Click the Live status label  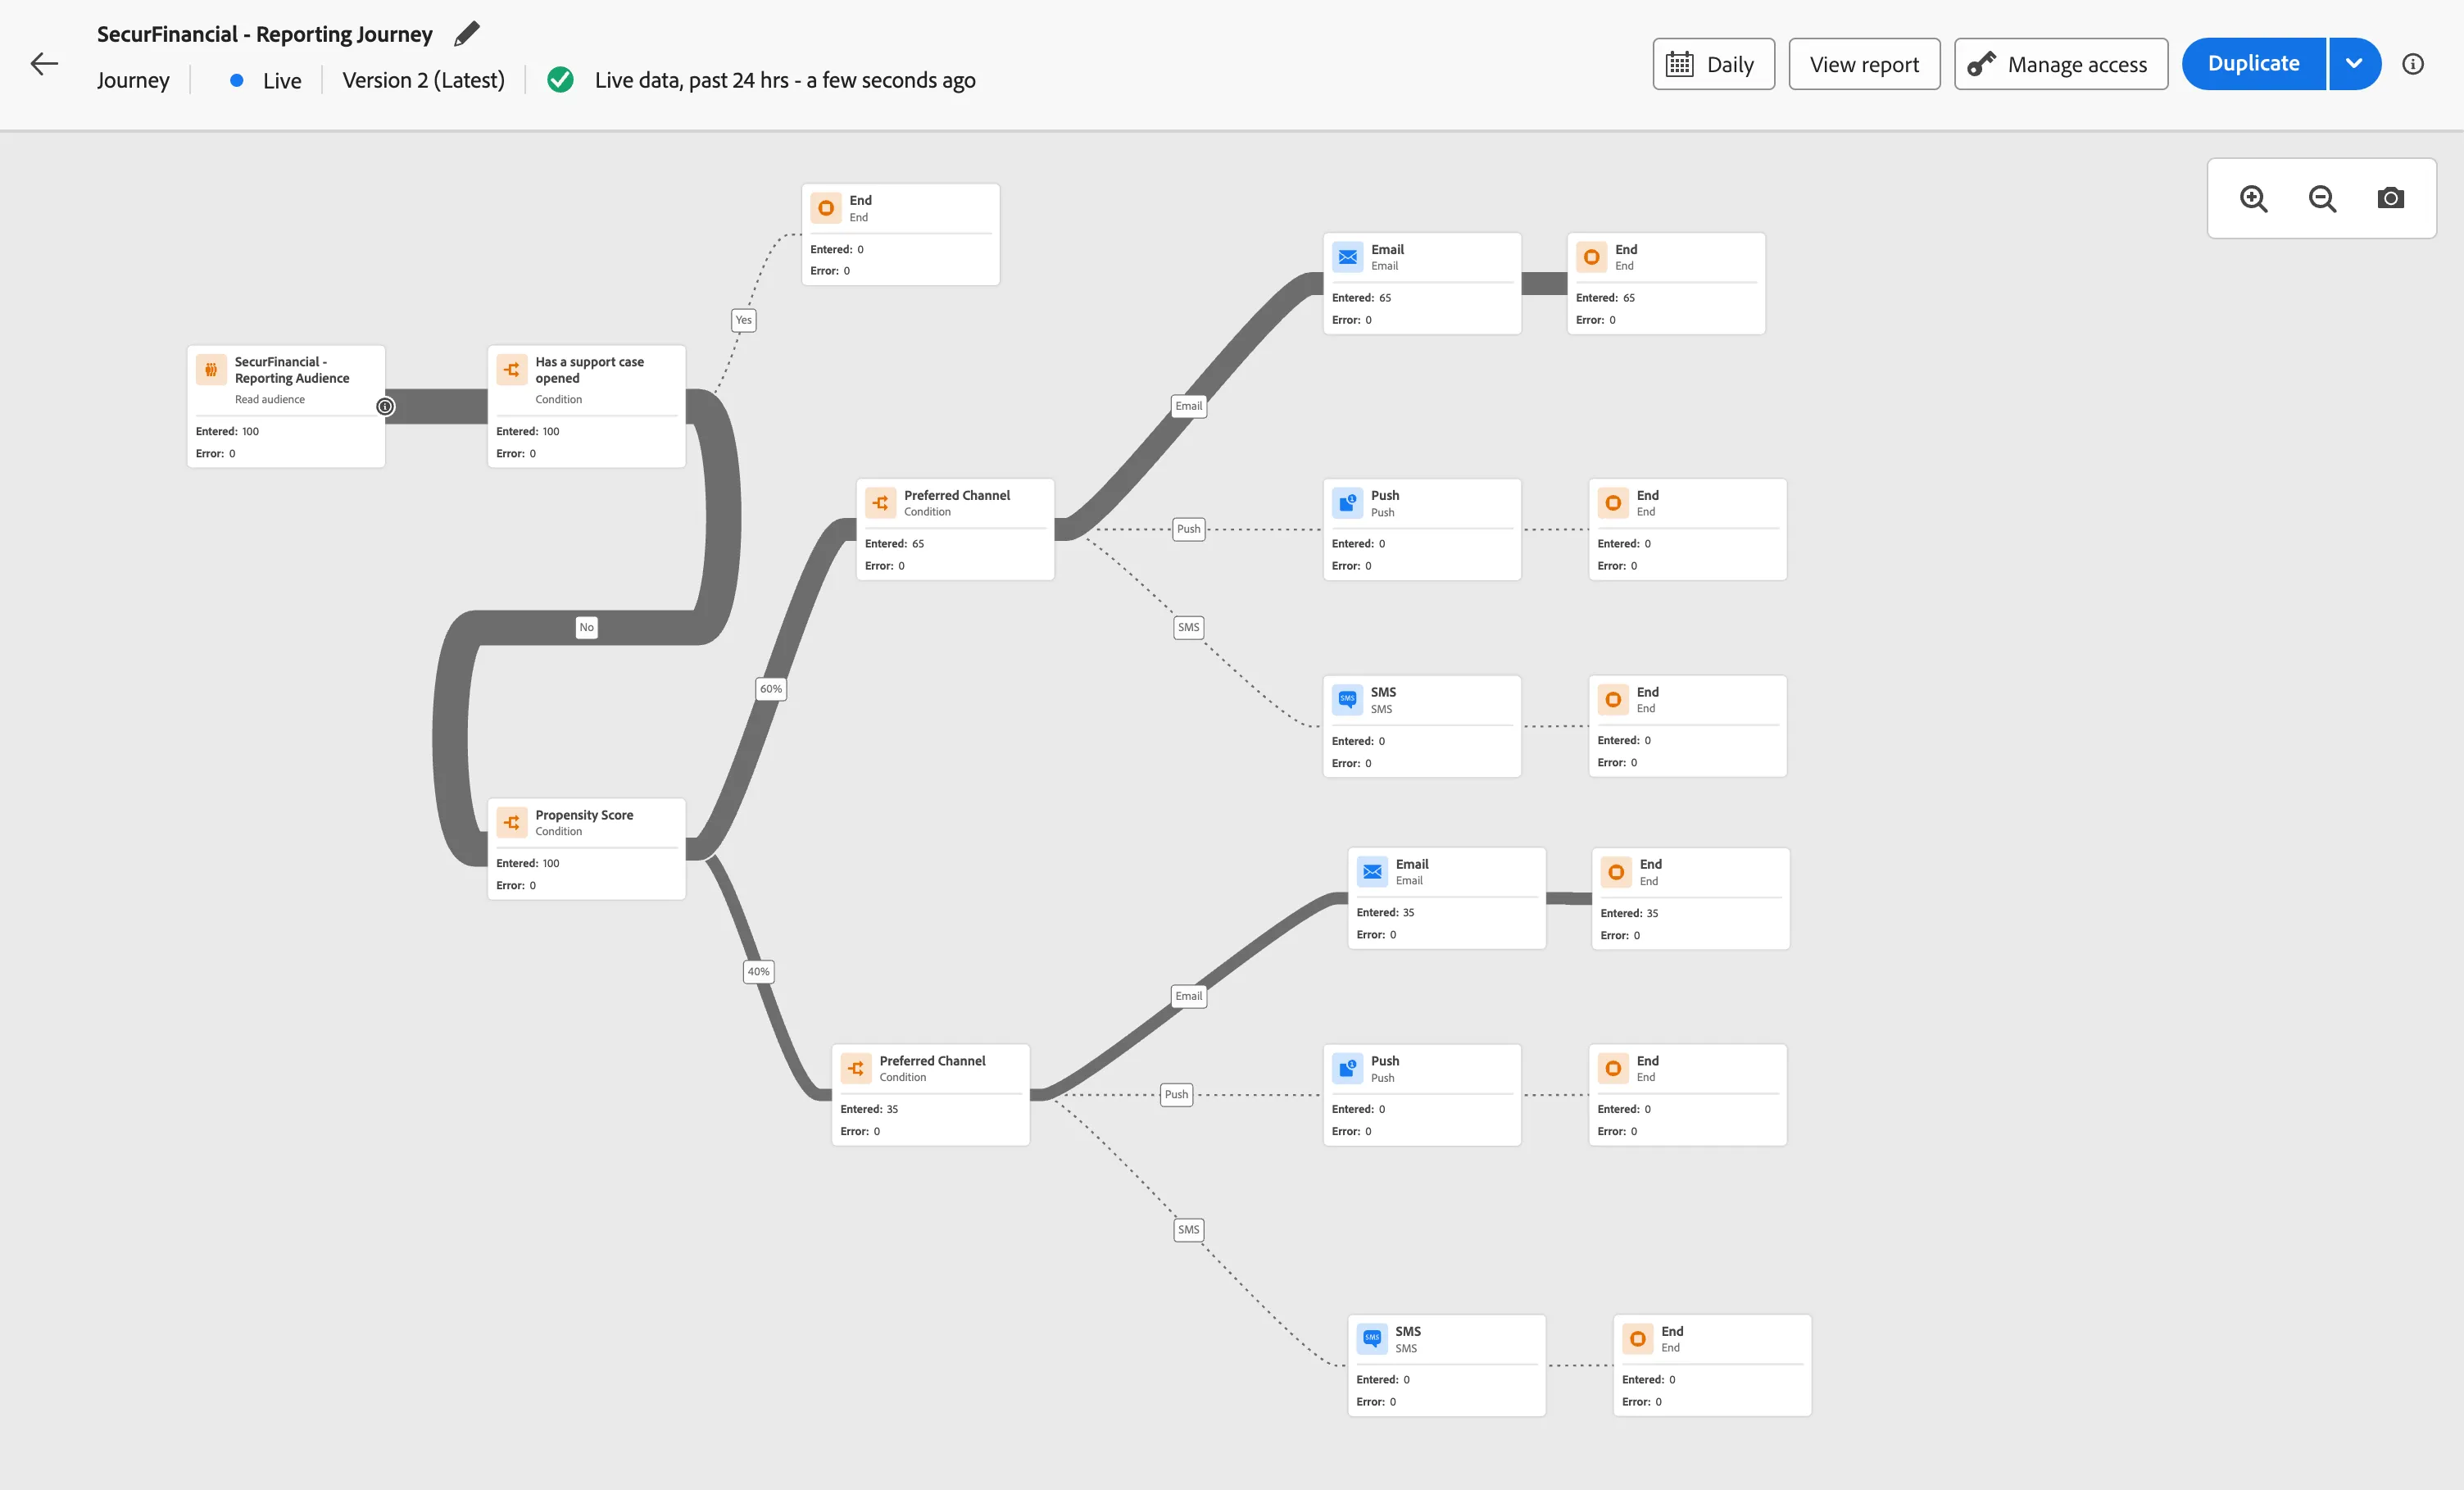click(282, 81)
